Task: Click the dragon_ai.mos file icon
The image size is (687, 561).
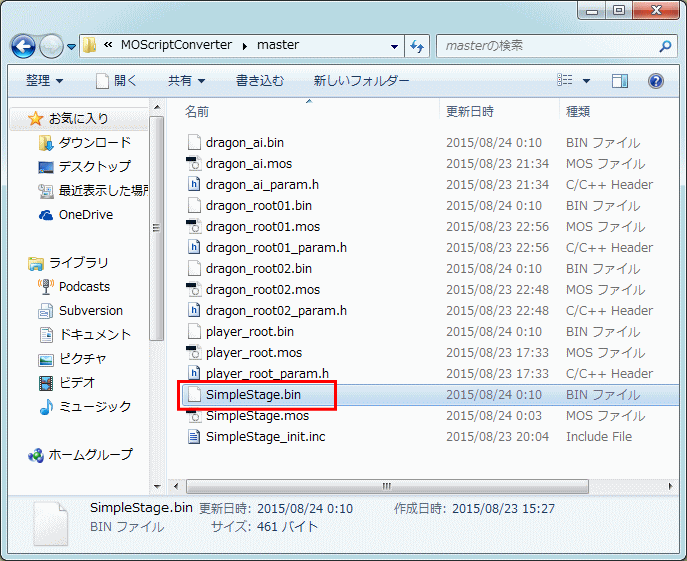Action: 194,163
